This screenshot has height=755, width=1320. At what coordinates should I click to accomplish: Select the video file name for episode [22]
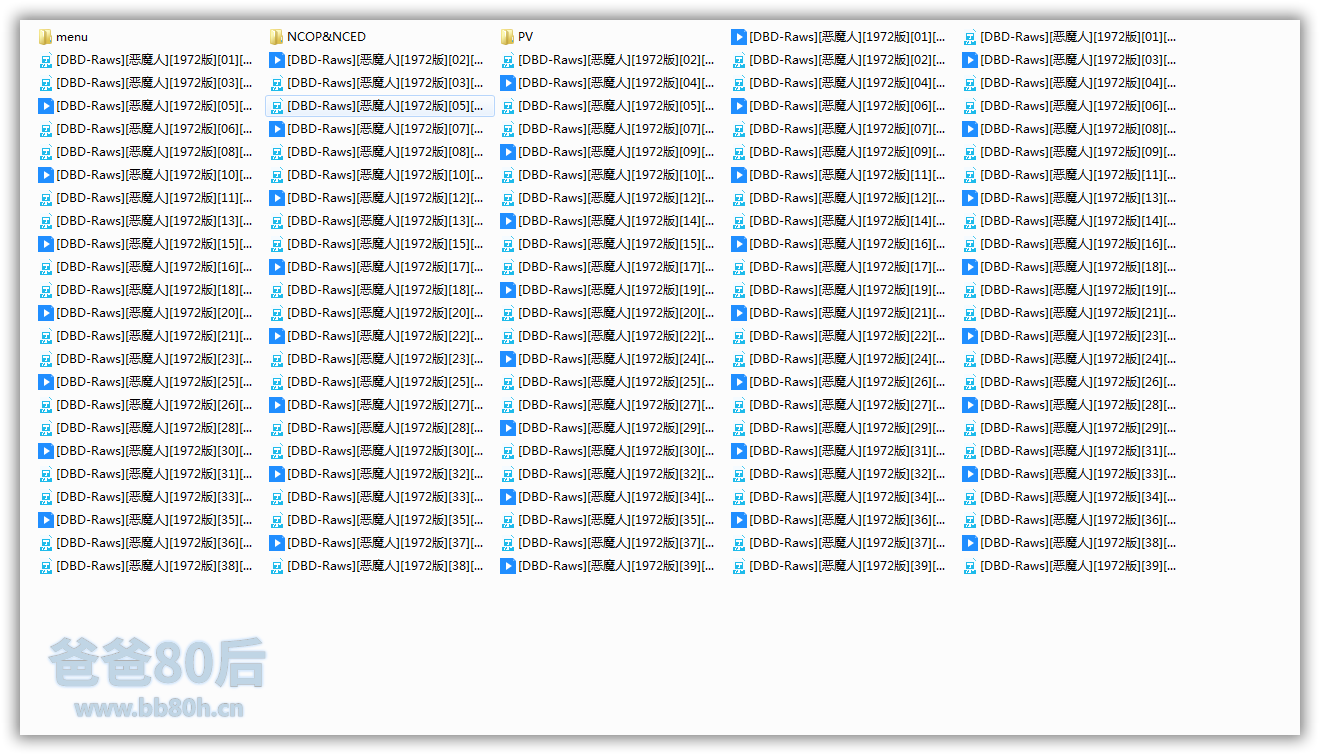click(385, 336)
